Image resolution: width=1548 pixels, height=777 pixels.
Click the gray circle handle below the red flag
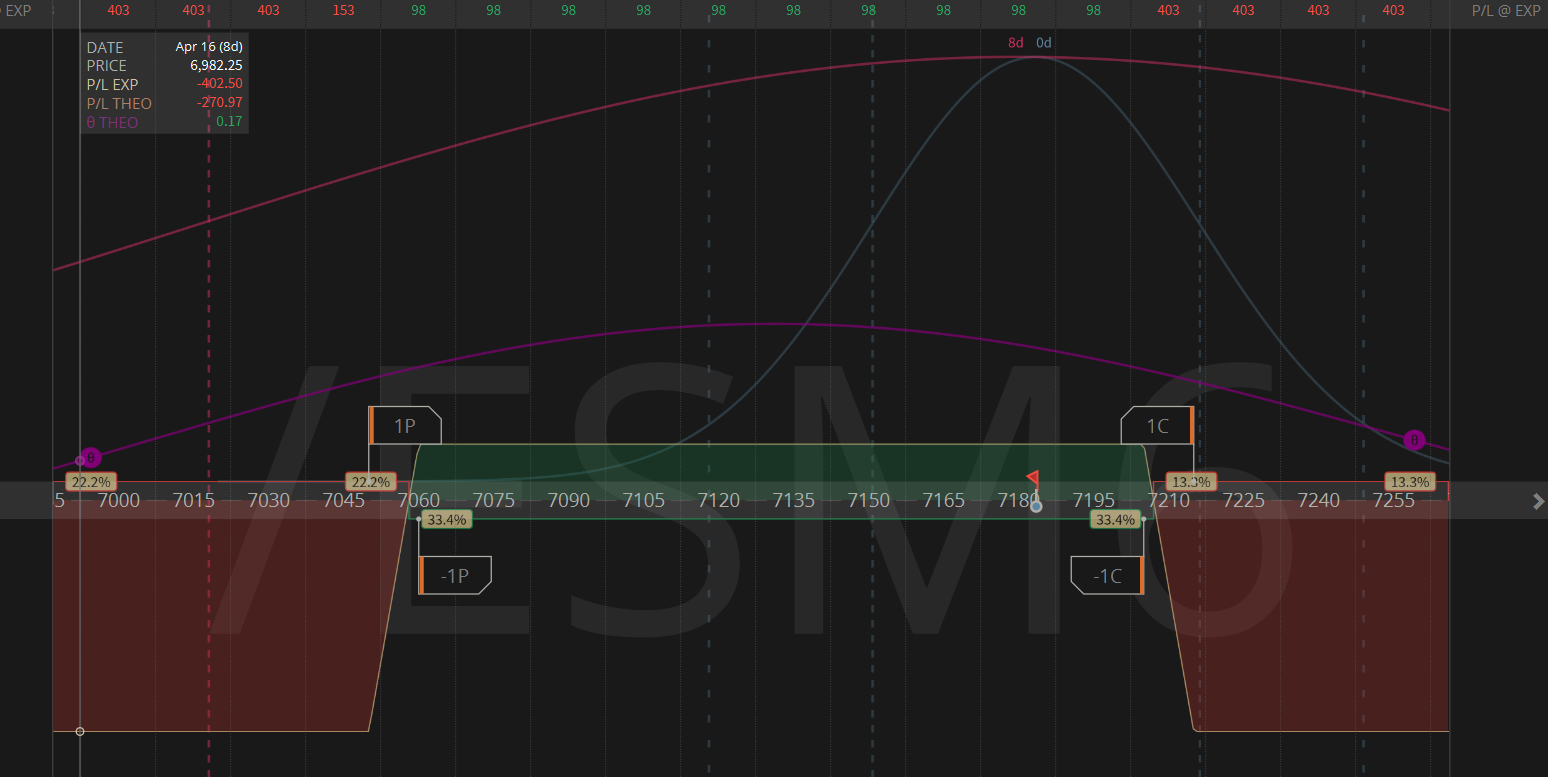(1036, 506)
